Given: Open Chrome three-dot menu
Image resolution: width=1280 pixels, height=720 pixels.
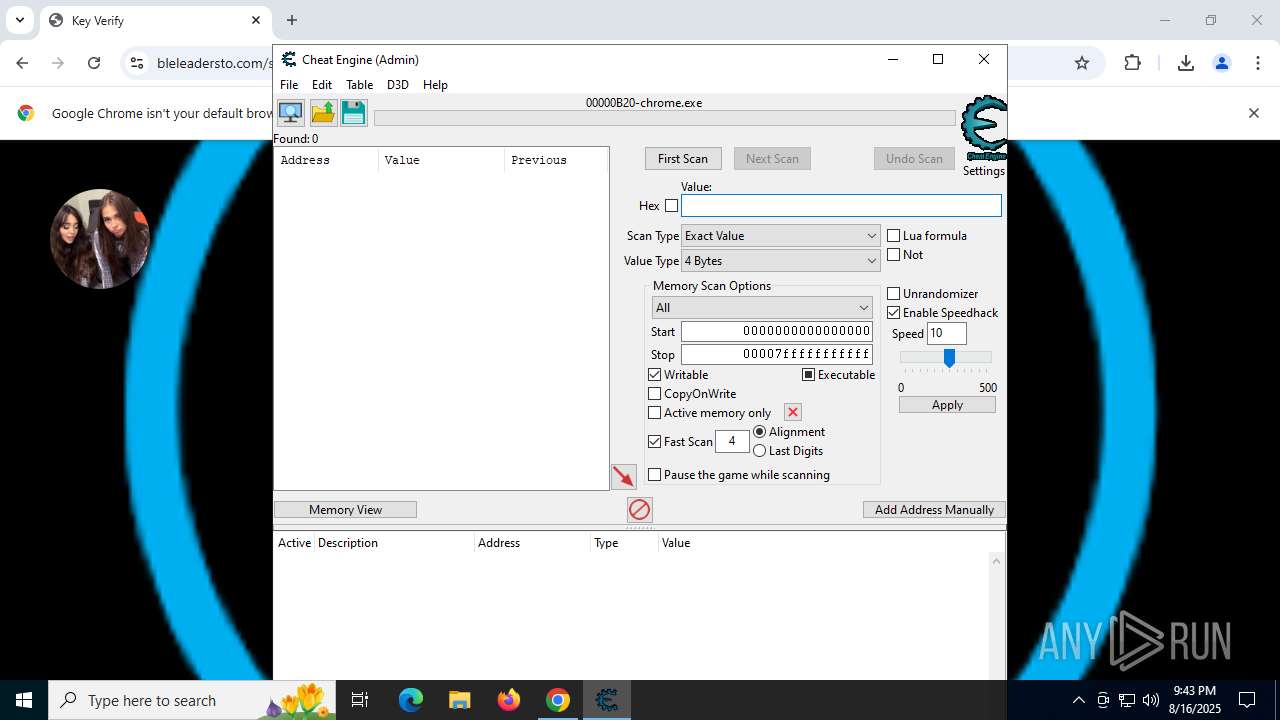Looking at the screenshot, I should tap(1258, 63).
